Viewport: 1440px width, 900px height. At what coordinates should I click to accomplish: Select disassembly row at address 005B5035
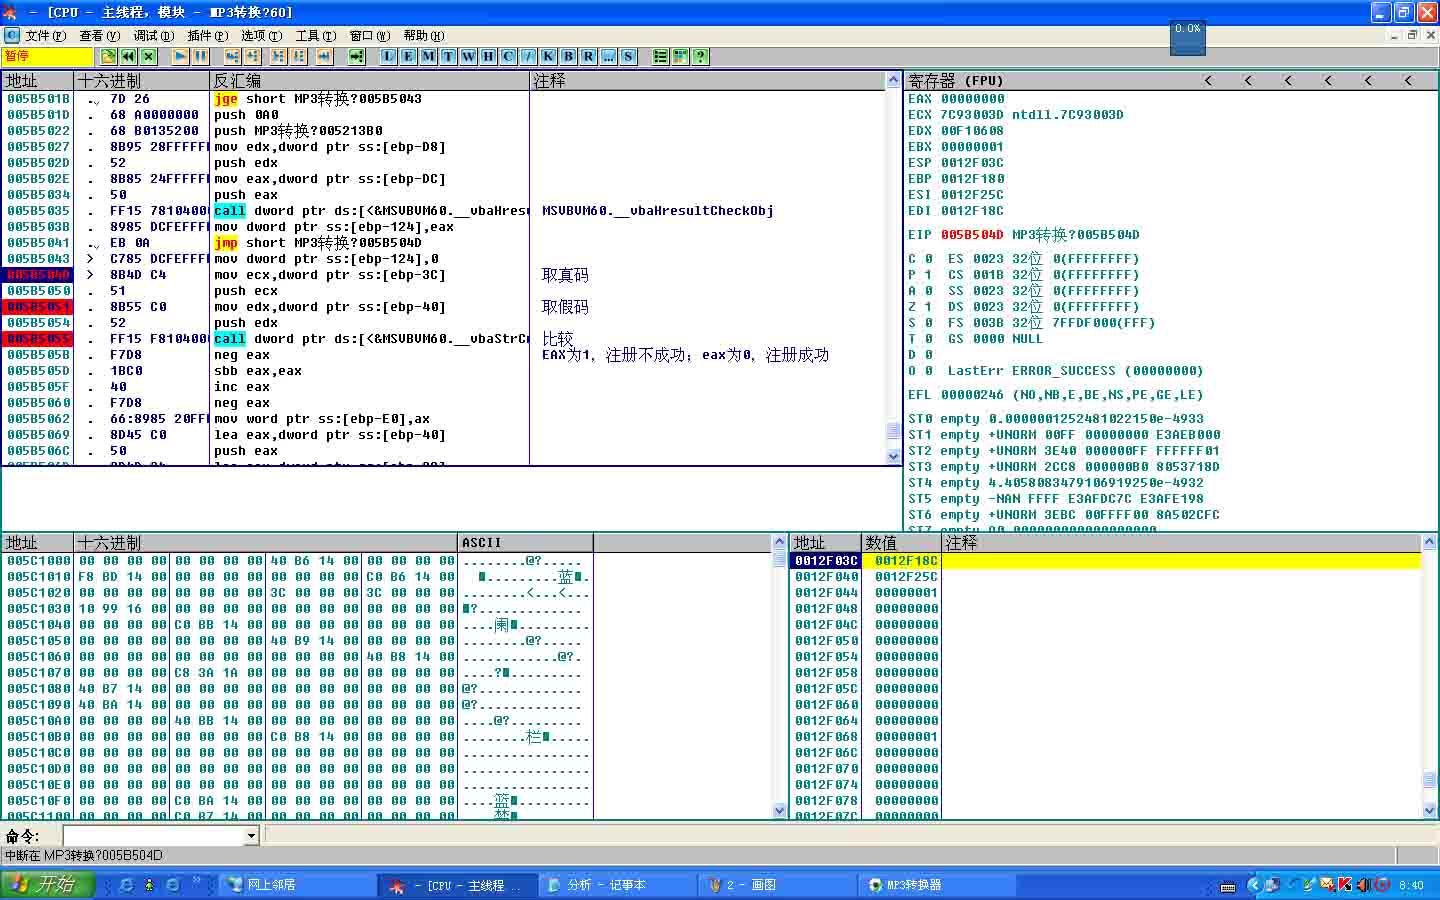coord(444,211)
